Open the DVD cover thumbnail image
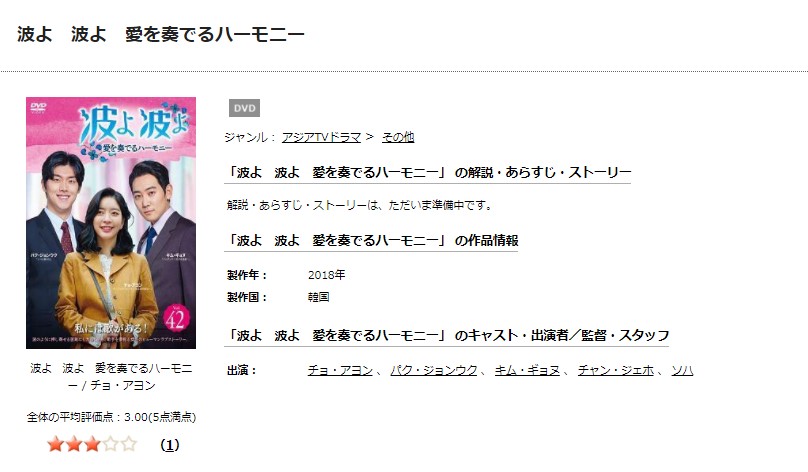The width and height of the screenshot is (808, 472). click(x=111, y=223)
